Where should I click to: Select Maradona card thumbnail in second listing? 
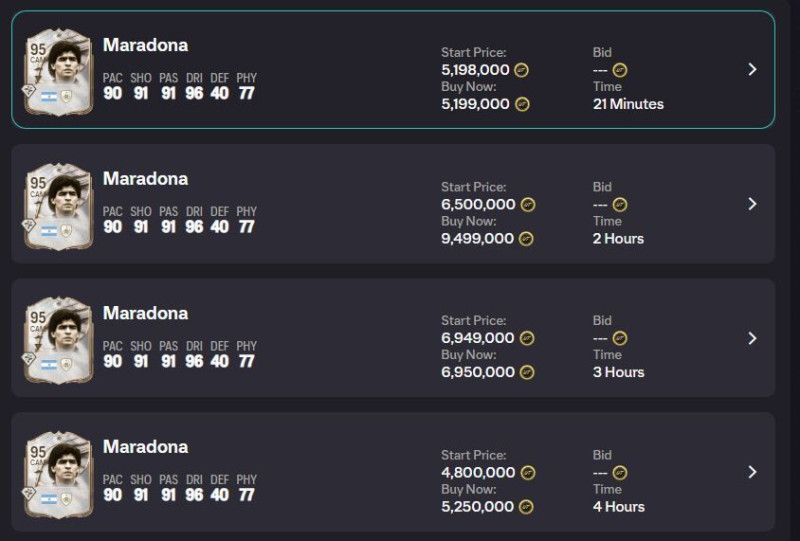point(58,205)
